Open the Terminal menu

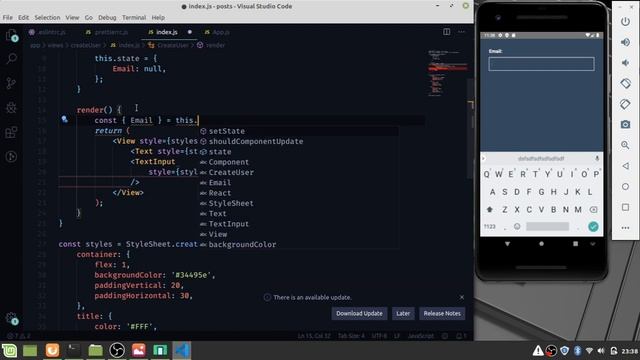click(134, 18)
